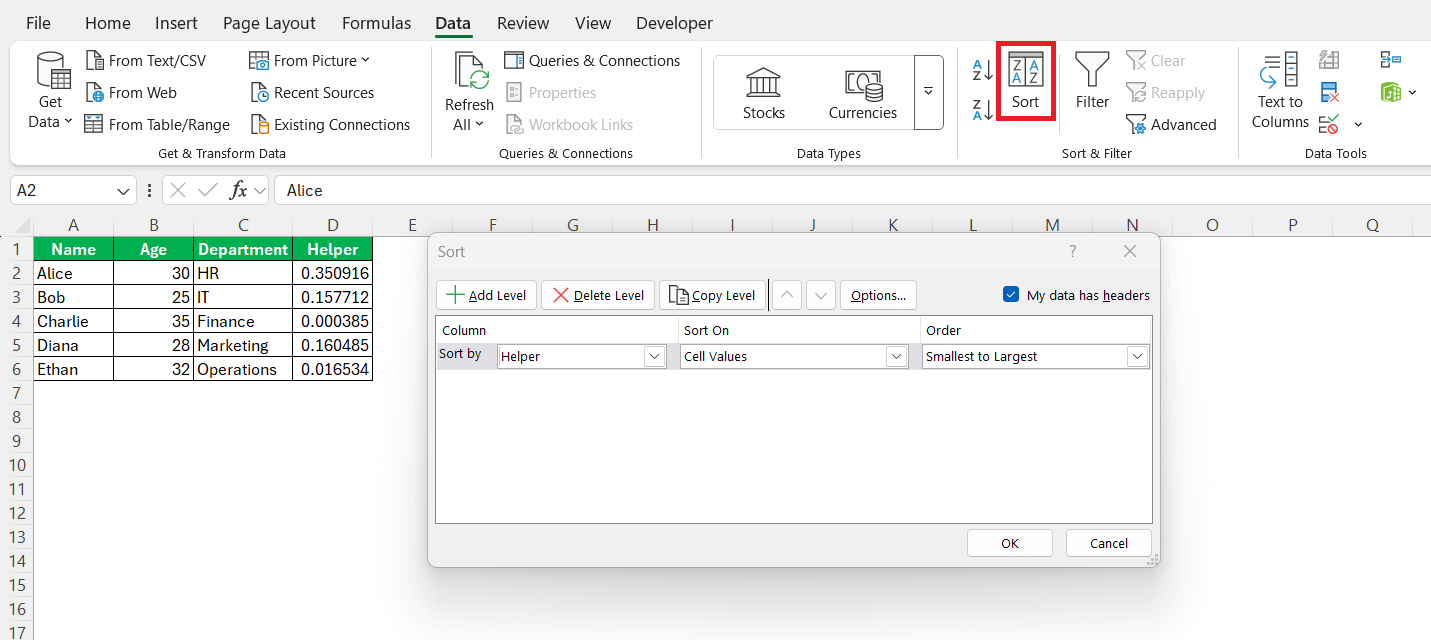This screenshot has width=1431, height=640.
Task: Open the Sort On dropdown
Action: [x=895, y=356]
